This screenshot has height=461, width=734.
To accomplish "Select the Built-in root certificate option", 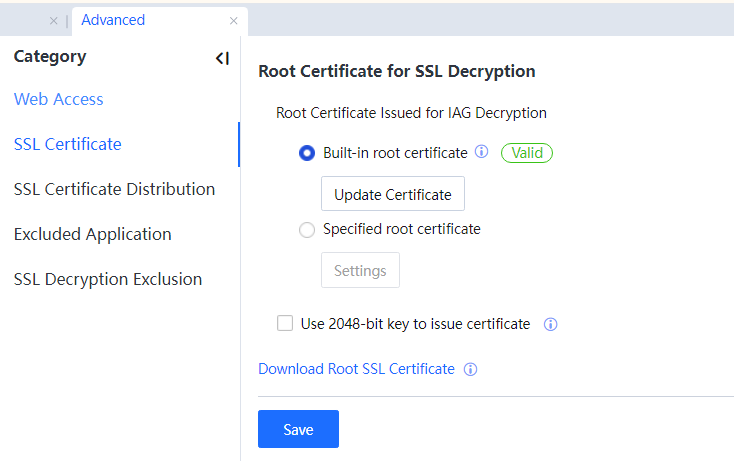I will [x=307, y=154].
